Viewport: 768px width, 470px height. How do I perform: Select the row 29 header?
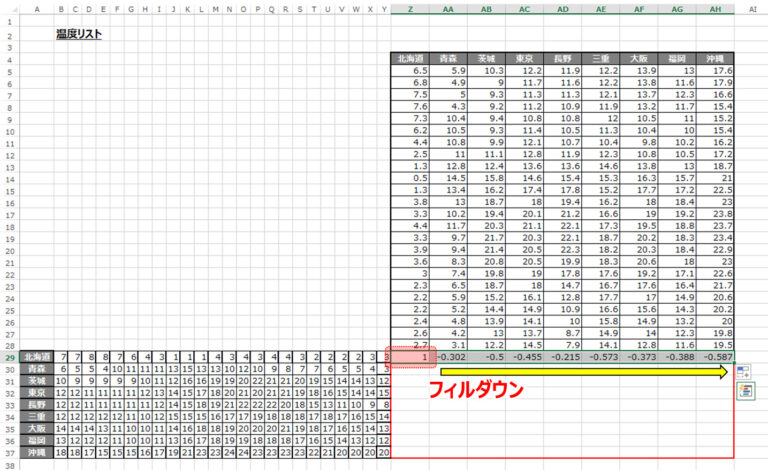pyautogui.click(x=10, y=357)
